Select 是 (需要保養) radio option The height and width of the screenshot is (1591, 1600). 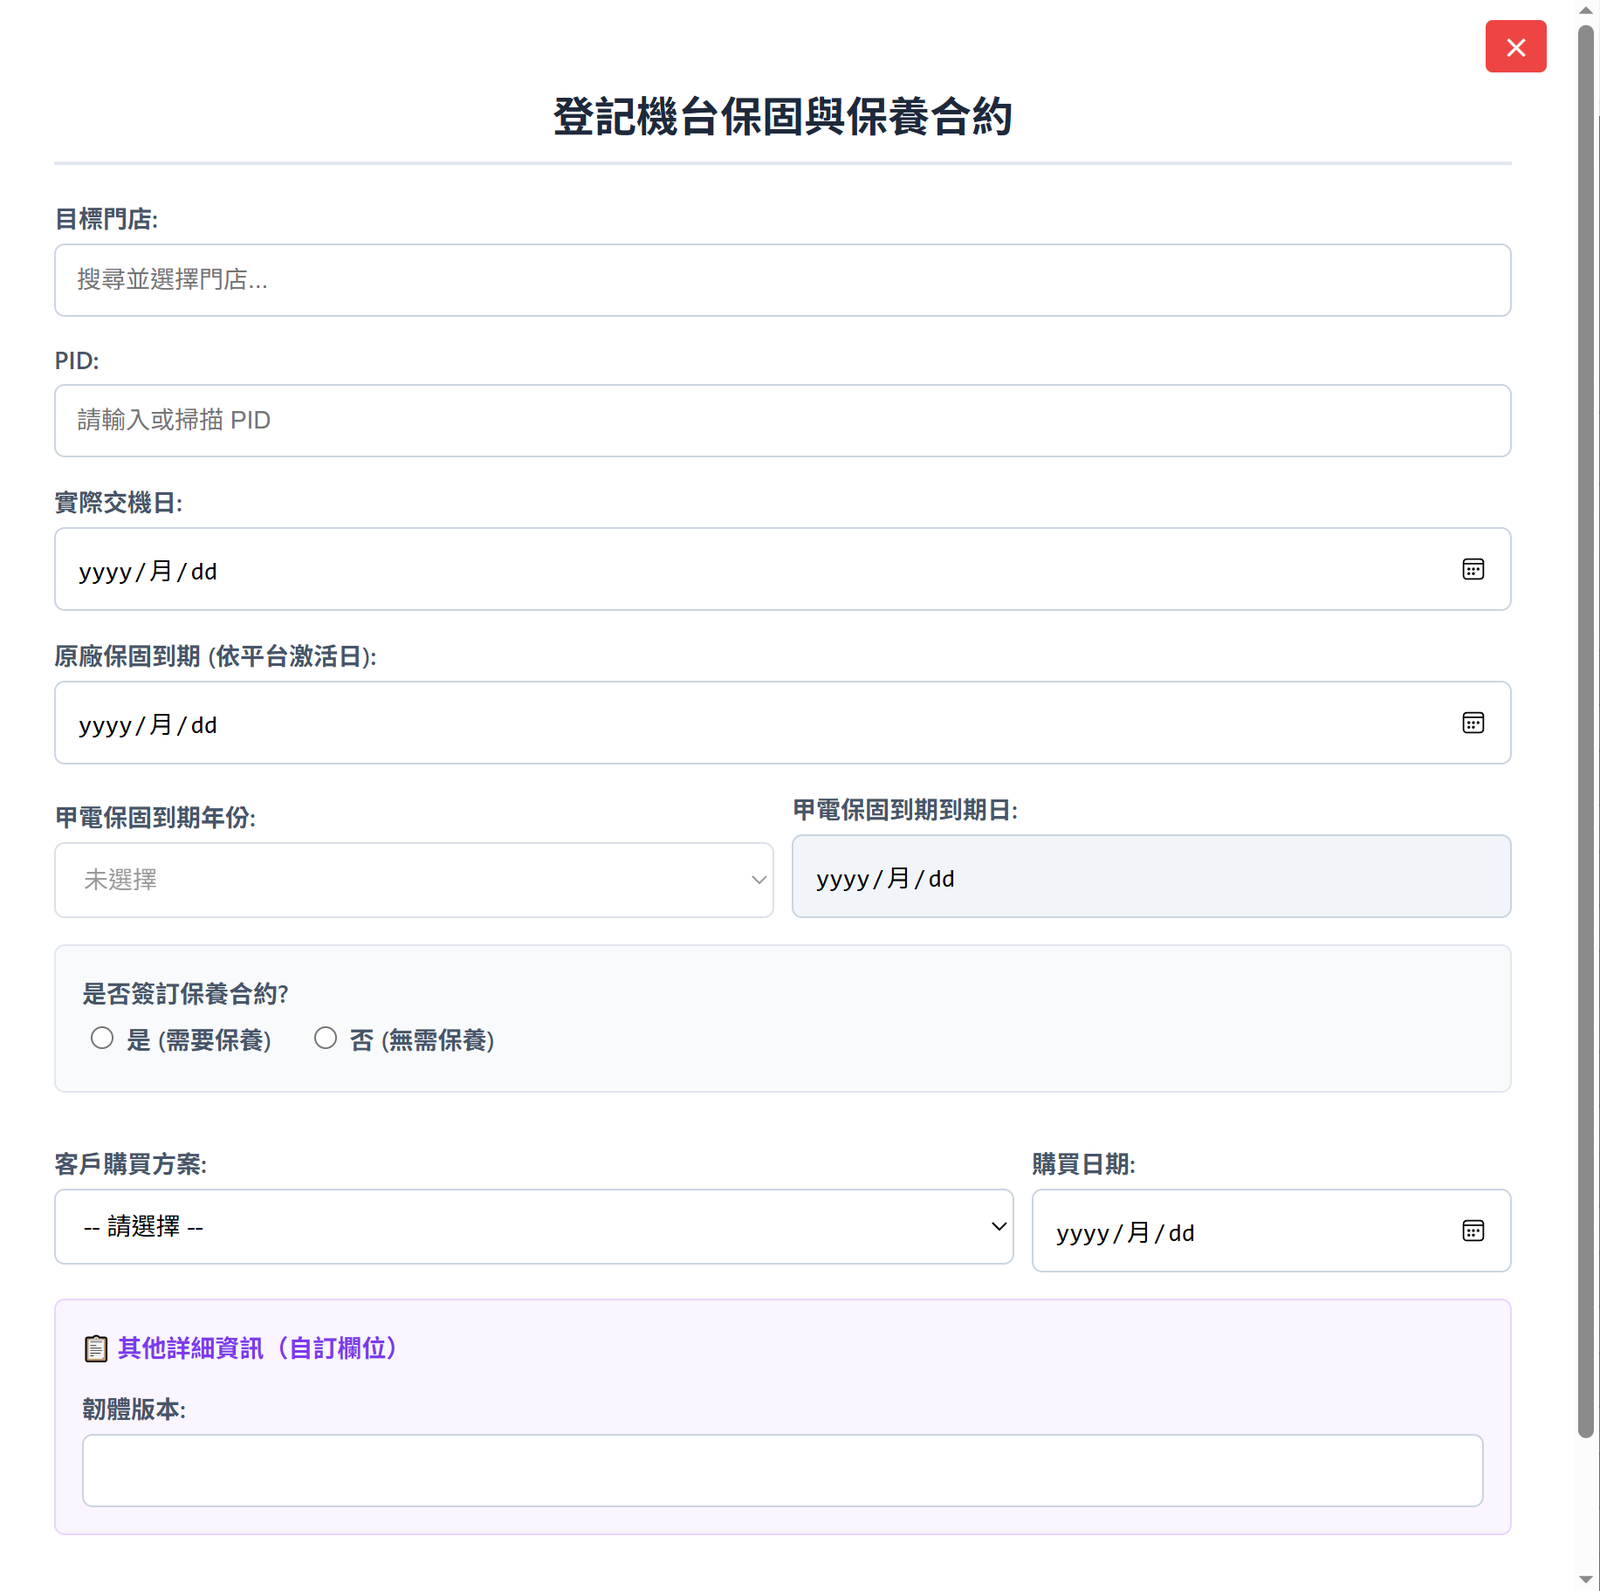(x=102, y=1038)
